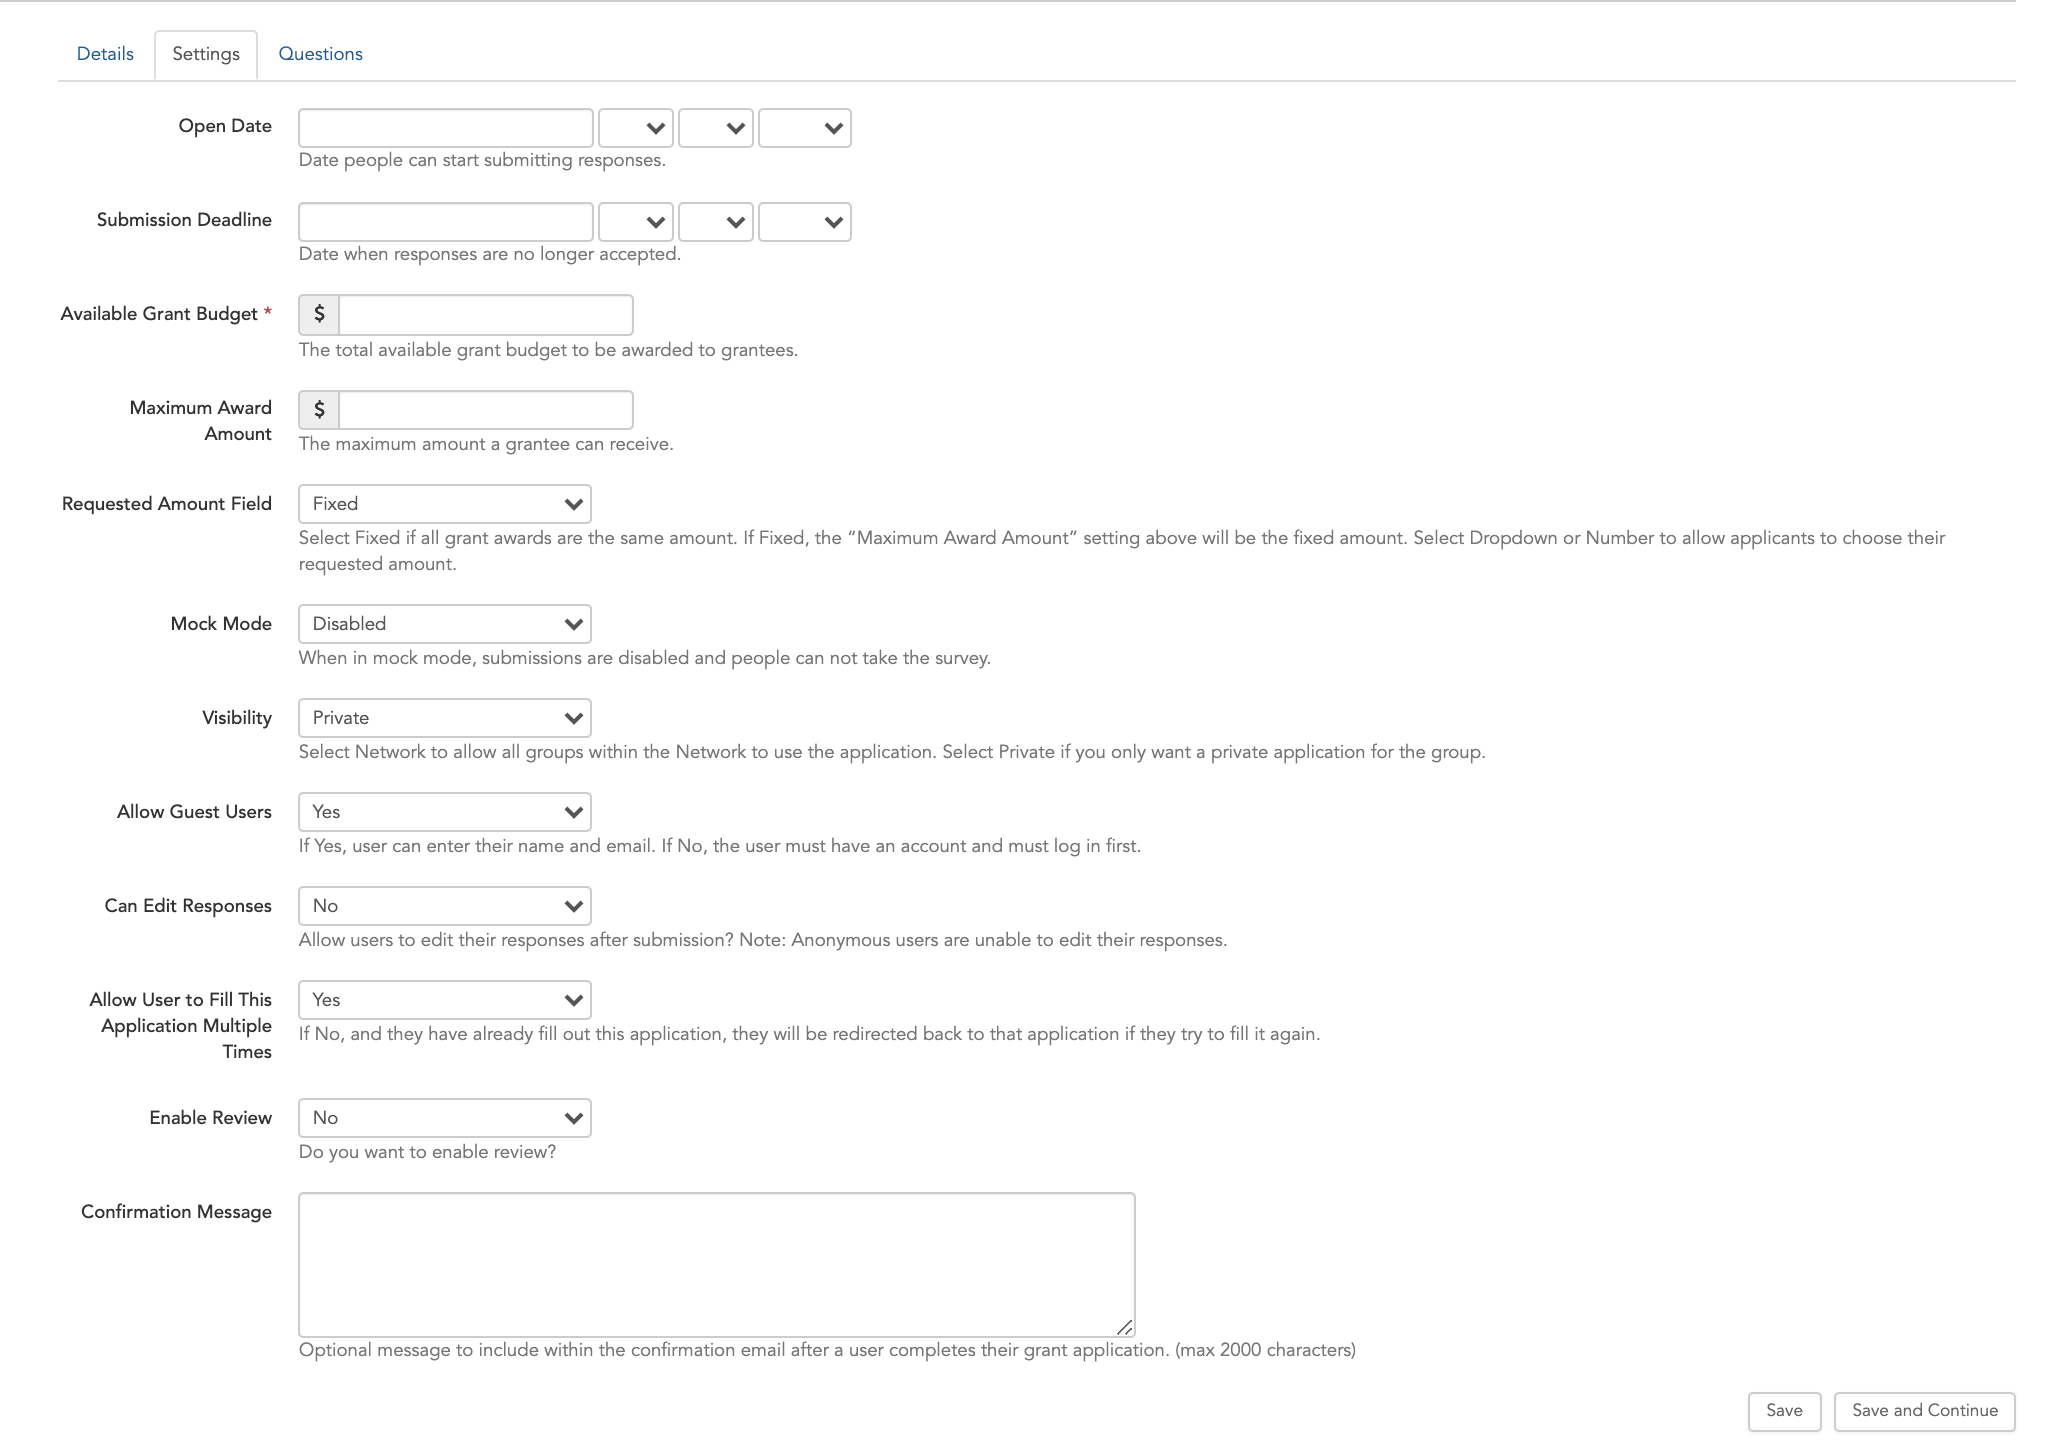This screenshot has width=2060, height=1448.
Task: Select the Settings tab
Action: coord(206,54)
